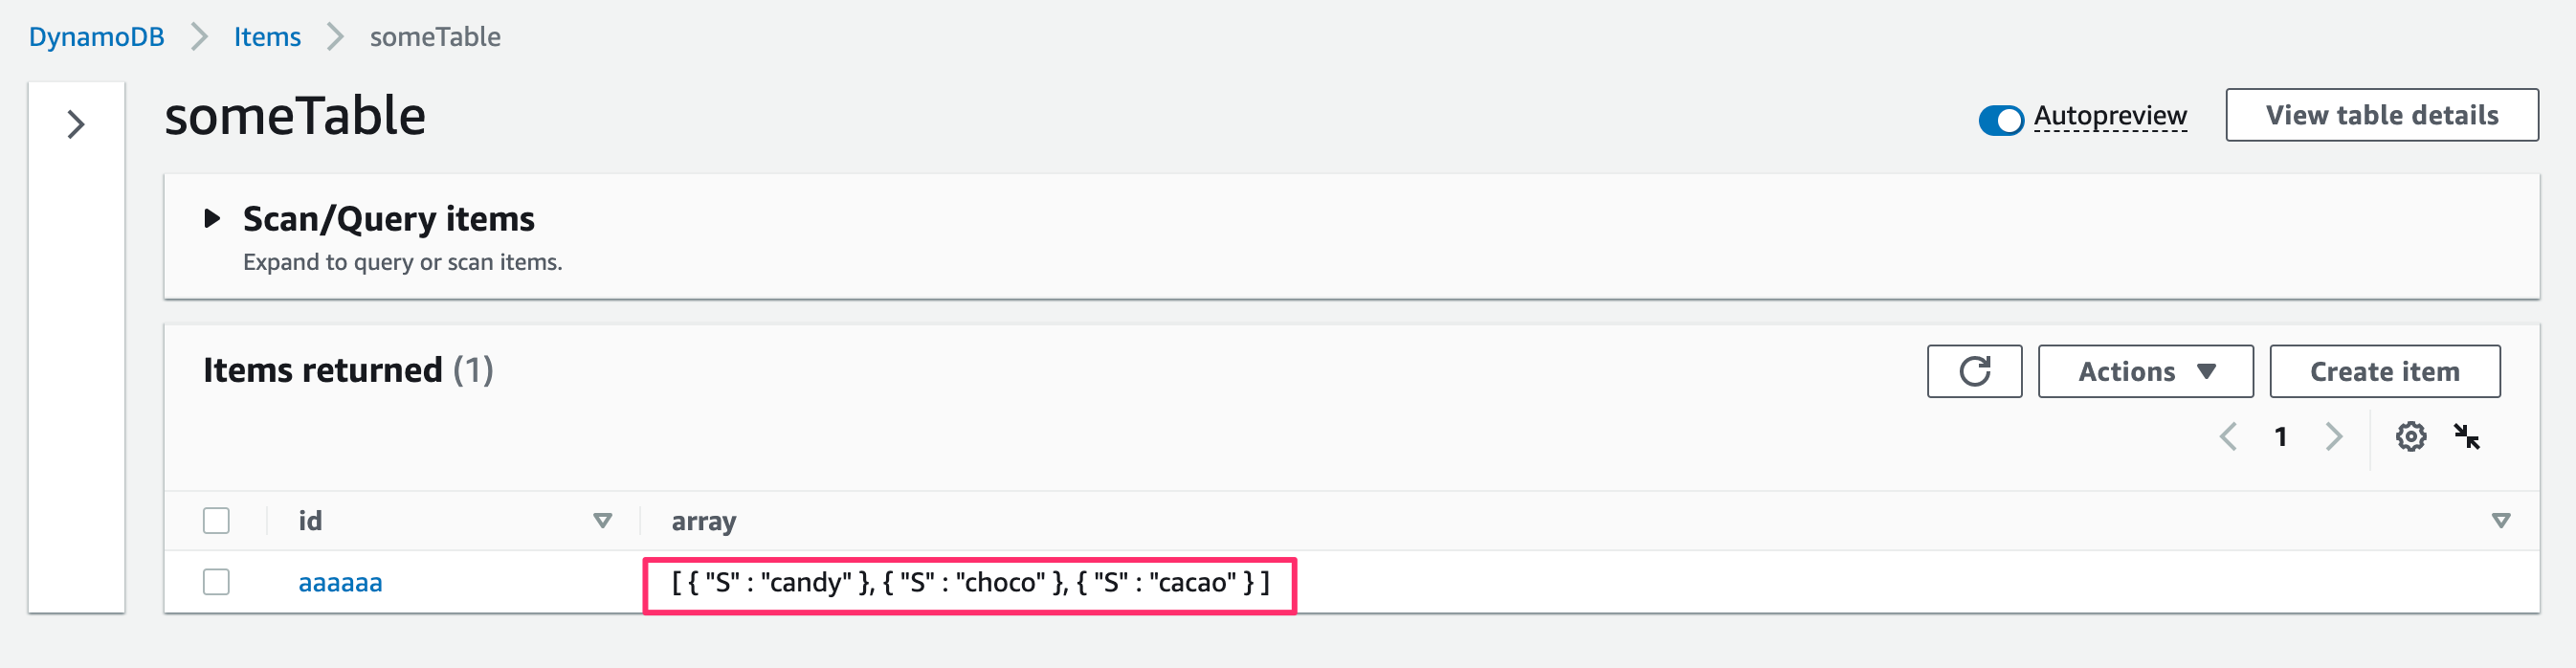Open the Actions dropdown menu

[x=2145, y=371]
